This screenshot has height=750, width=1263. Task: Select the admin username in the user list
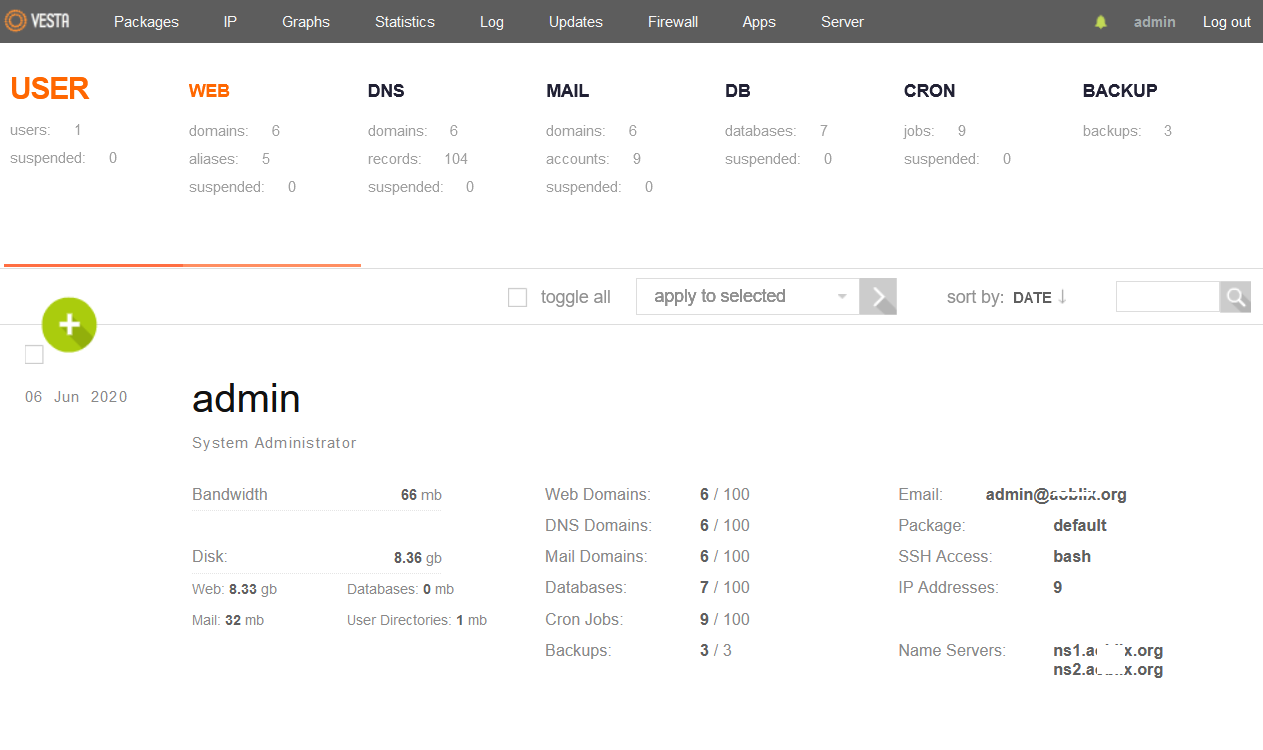click(x=246, y=398)
